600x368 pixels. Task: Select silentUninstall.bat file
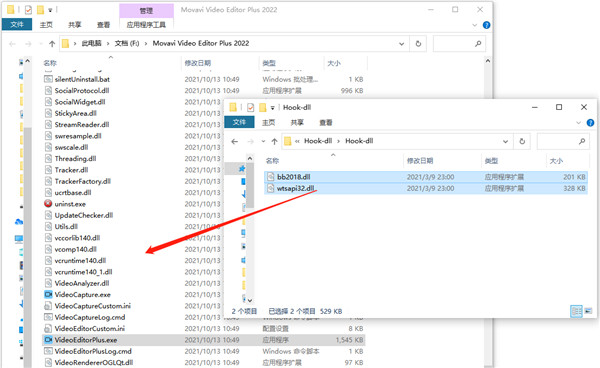[82, 79]
